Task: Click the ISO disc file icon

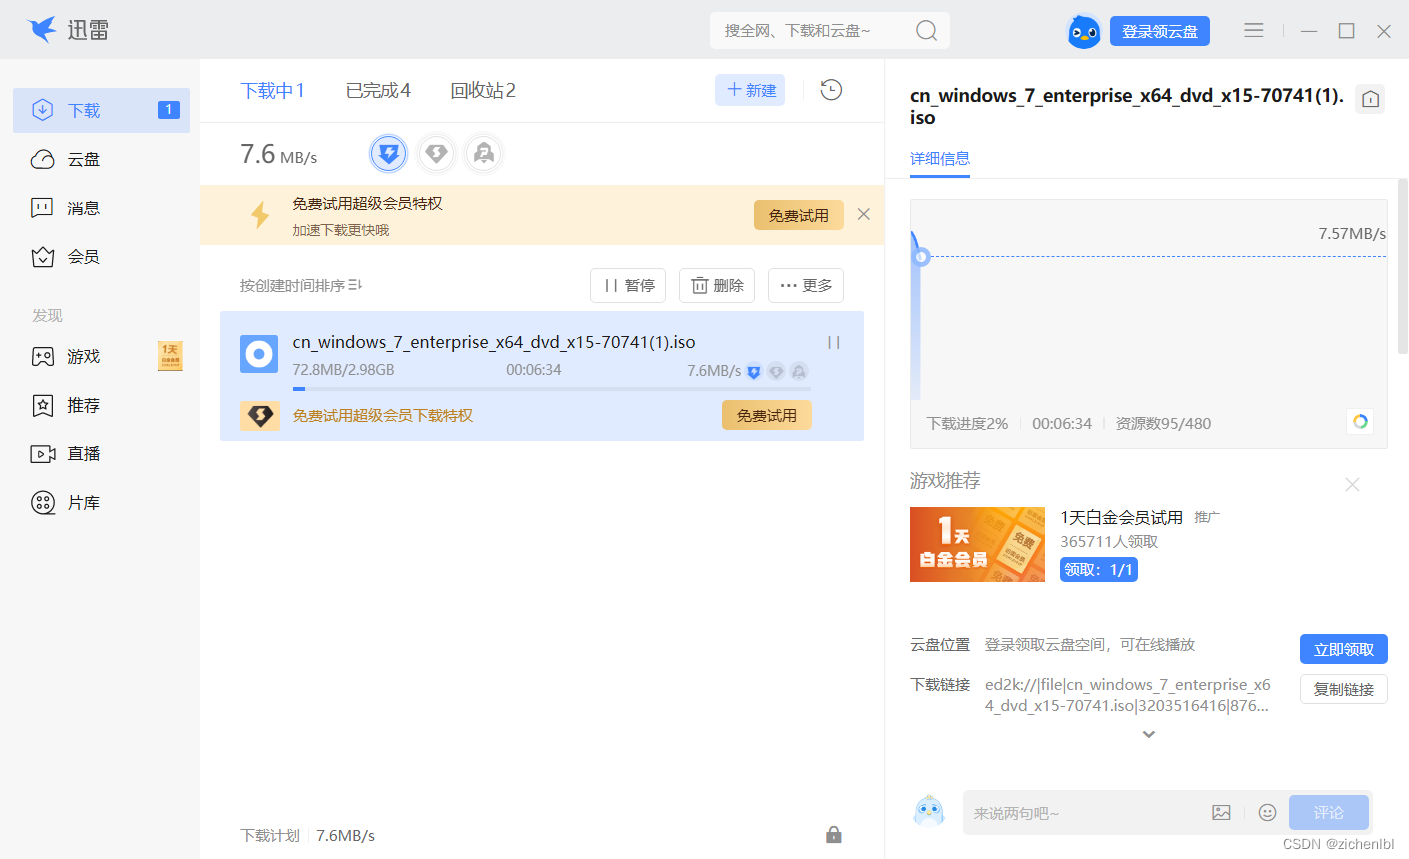Action: [259, 354]
